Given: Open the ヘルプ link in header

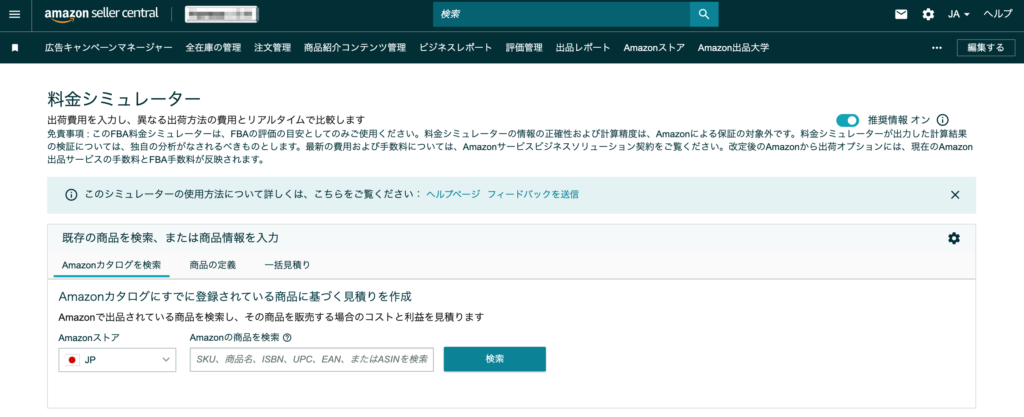Looking at the screenshot, I should [998, 14].
